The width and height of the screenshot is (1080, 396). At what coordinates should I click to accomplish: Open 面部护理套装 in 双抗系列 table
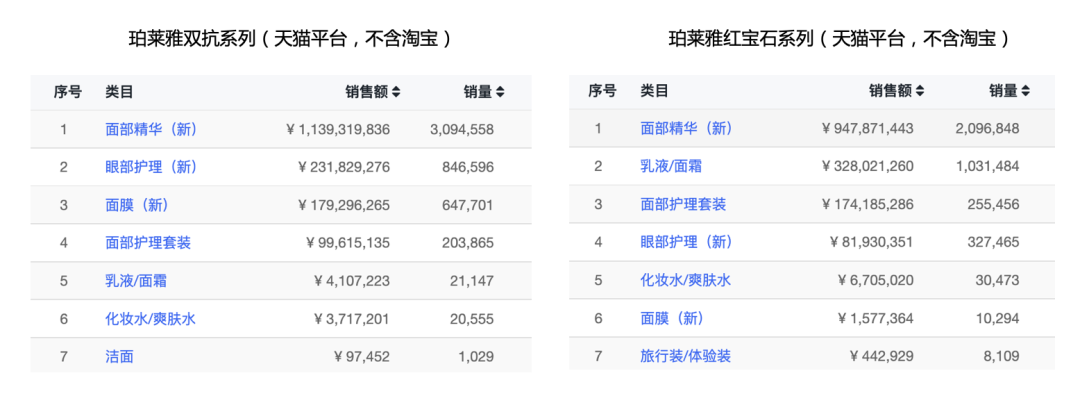(148, 242)
